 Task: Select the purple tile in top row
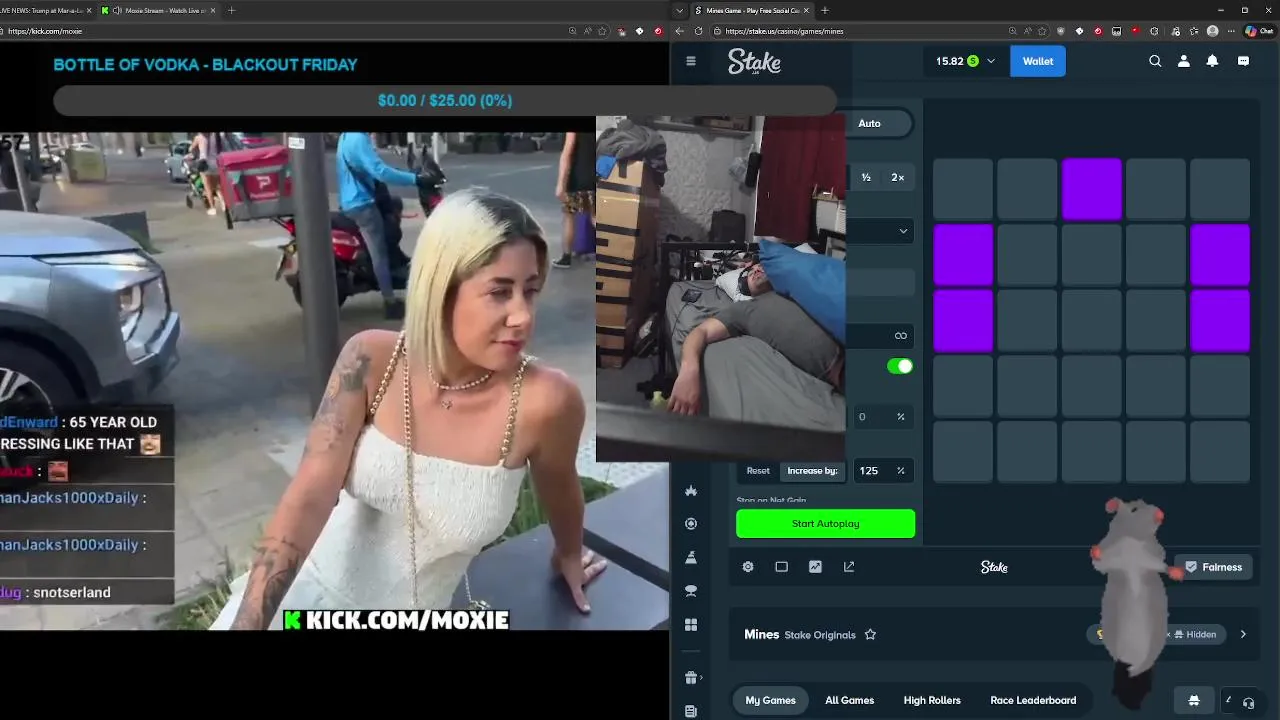coord(1091,189)
